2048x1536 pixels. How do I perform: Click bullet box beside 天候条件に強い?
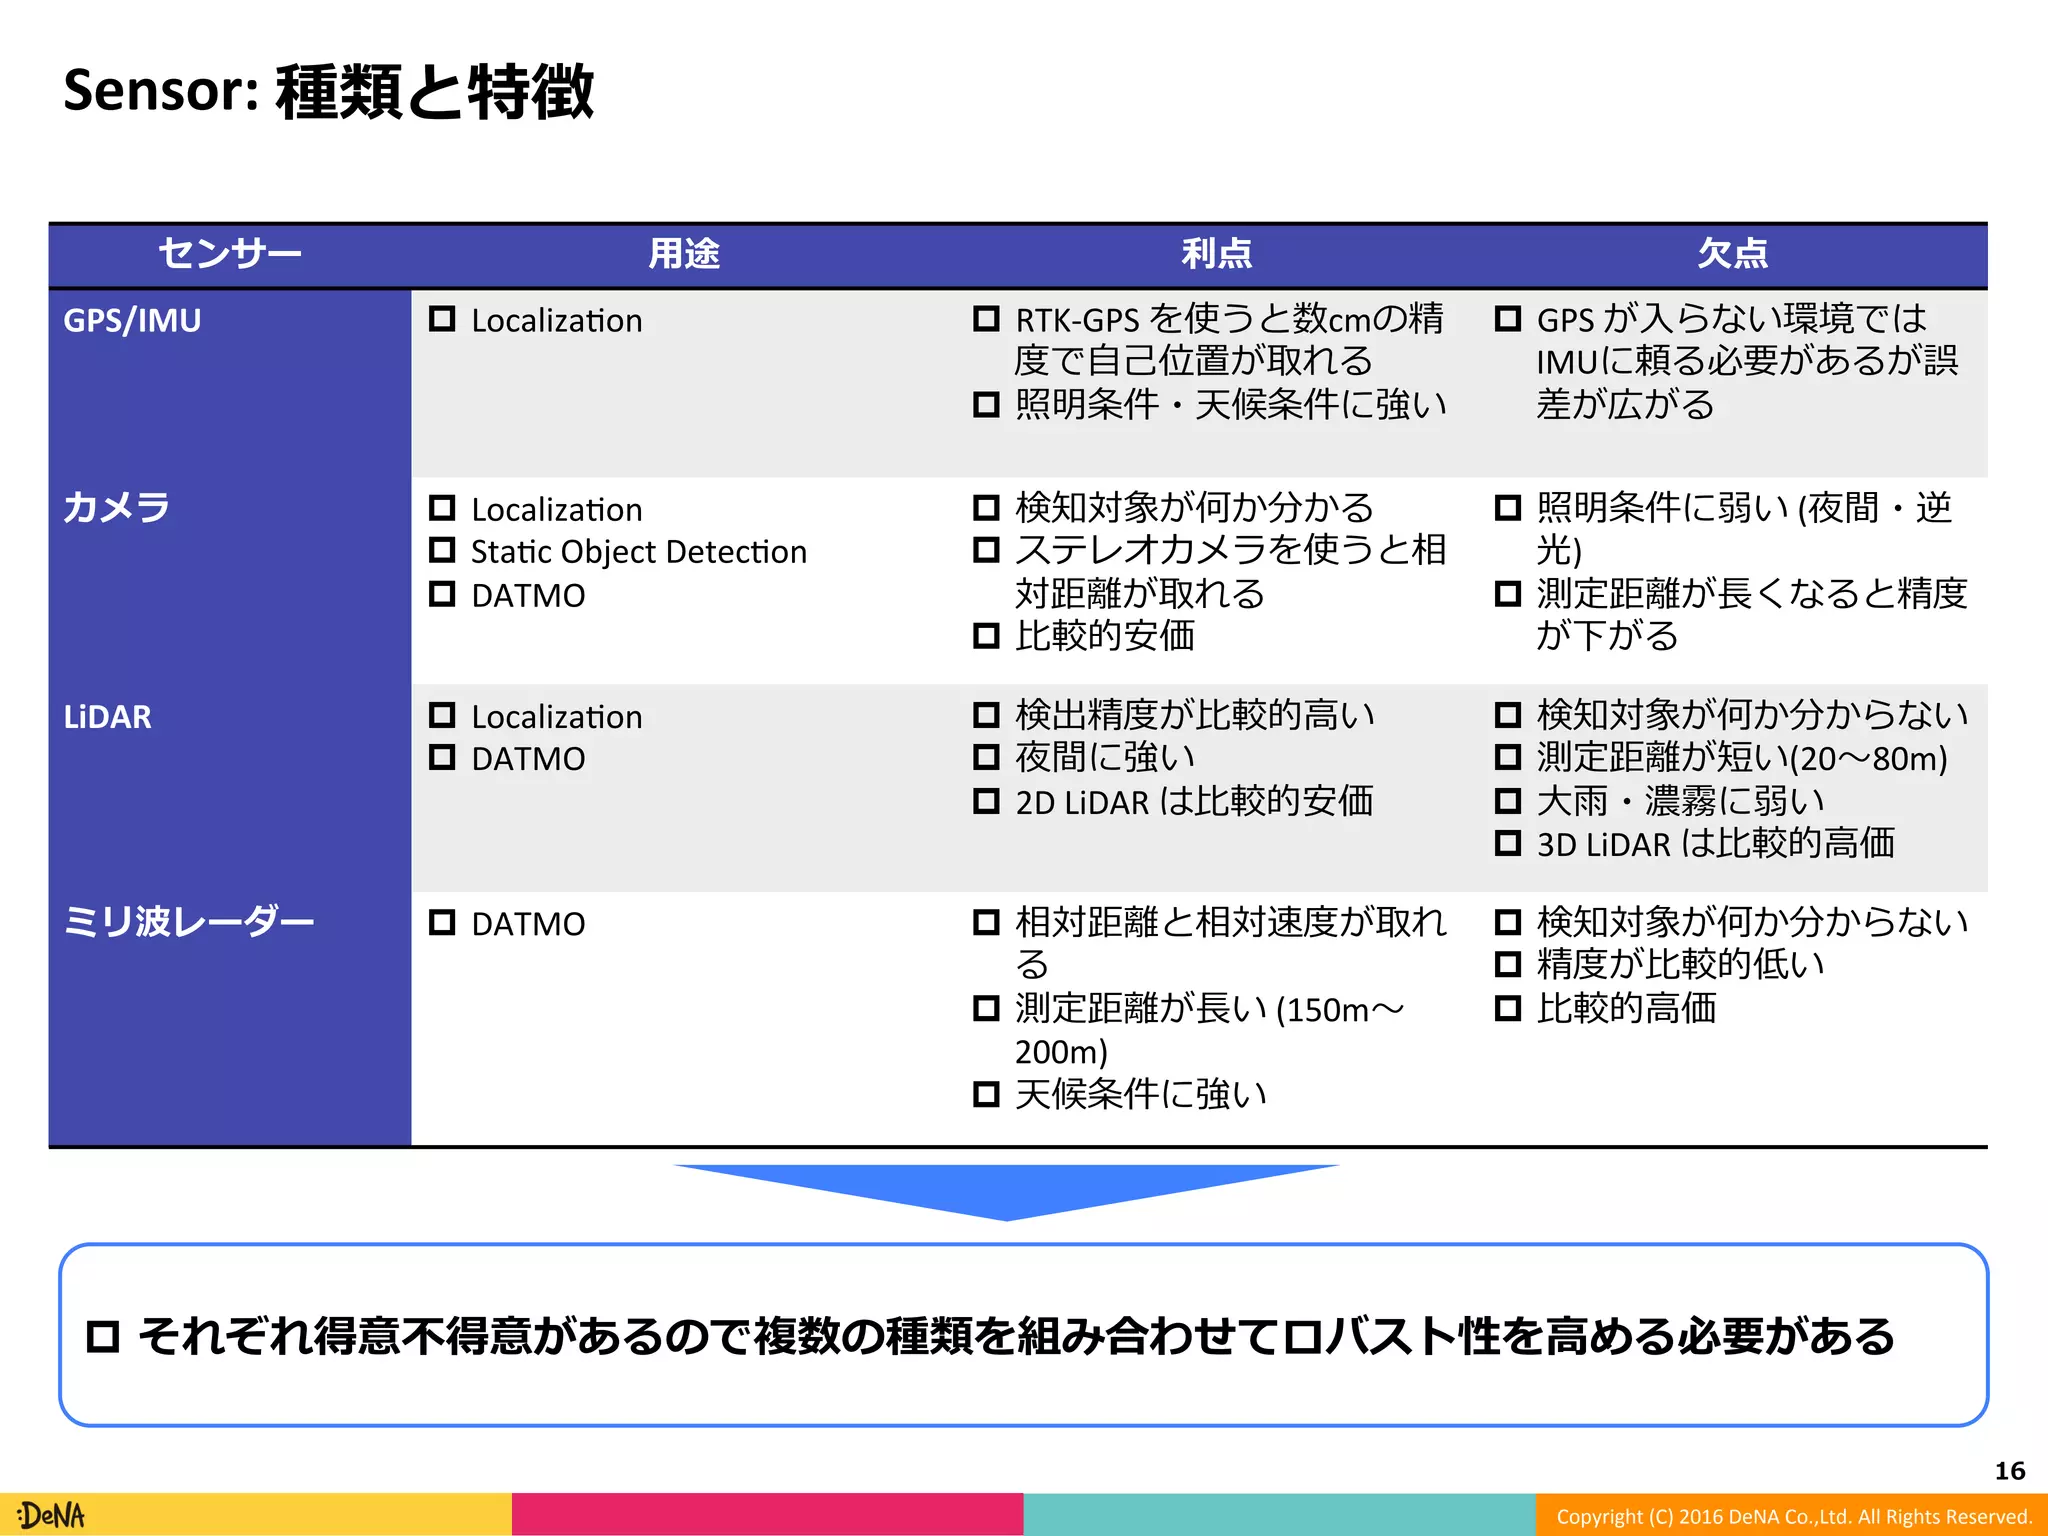pos(986,1094)
